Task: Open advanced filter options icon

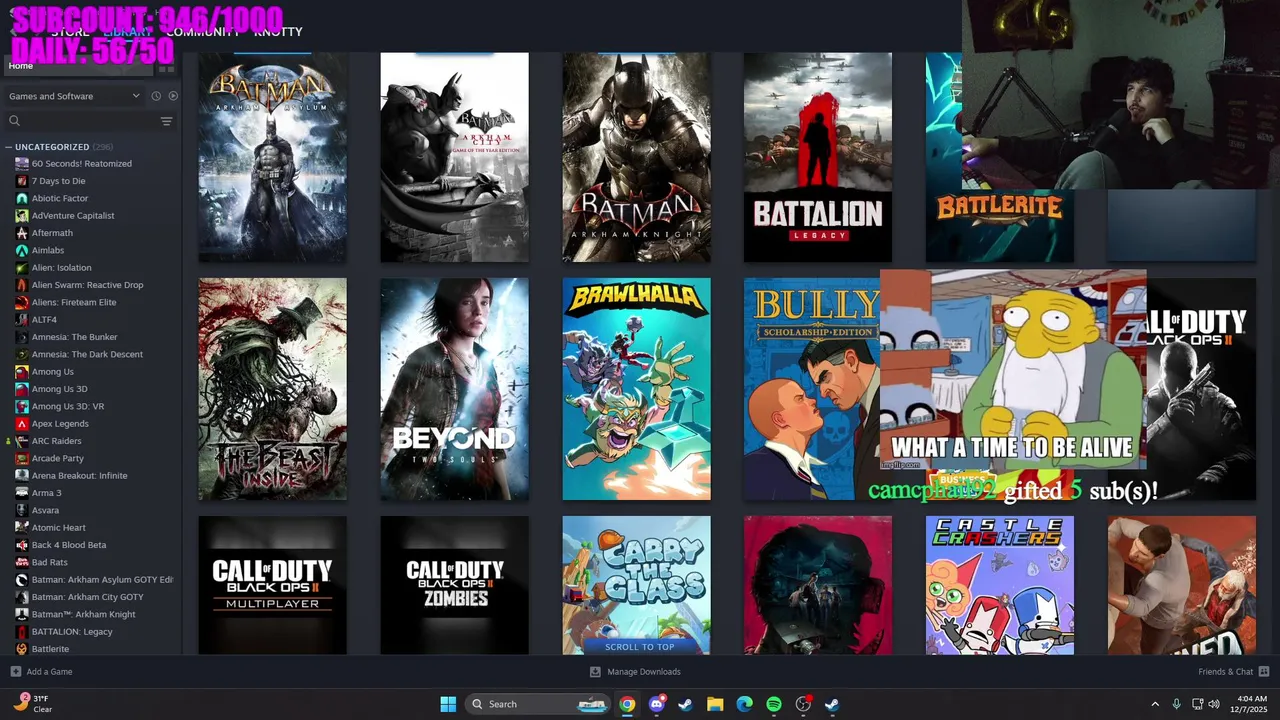Action: tap(166, 121)
